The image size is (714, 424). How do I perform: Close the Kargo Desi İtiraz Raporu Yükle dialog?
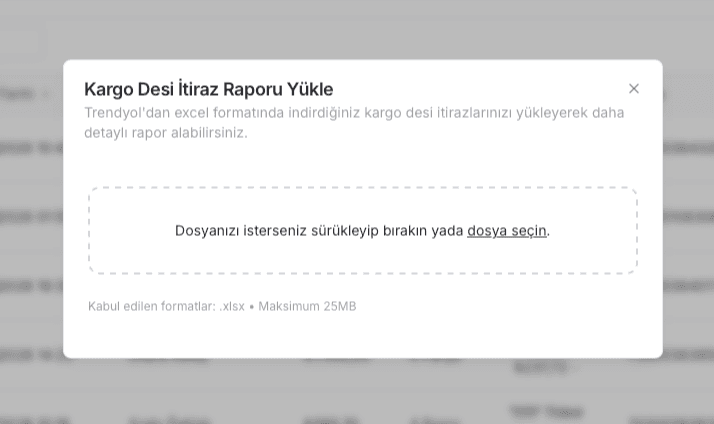pyautogui.click(x=633, y=89)
